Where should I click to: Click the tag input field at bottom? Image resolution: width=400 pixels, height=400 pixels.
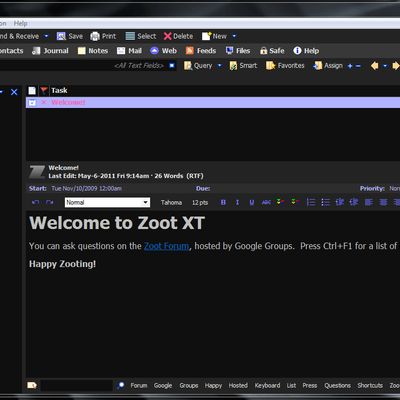tap(76, 385)
